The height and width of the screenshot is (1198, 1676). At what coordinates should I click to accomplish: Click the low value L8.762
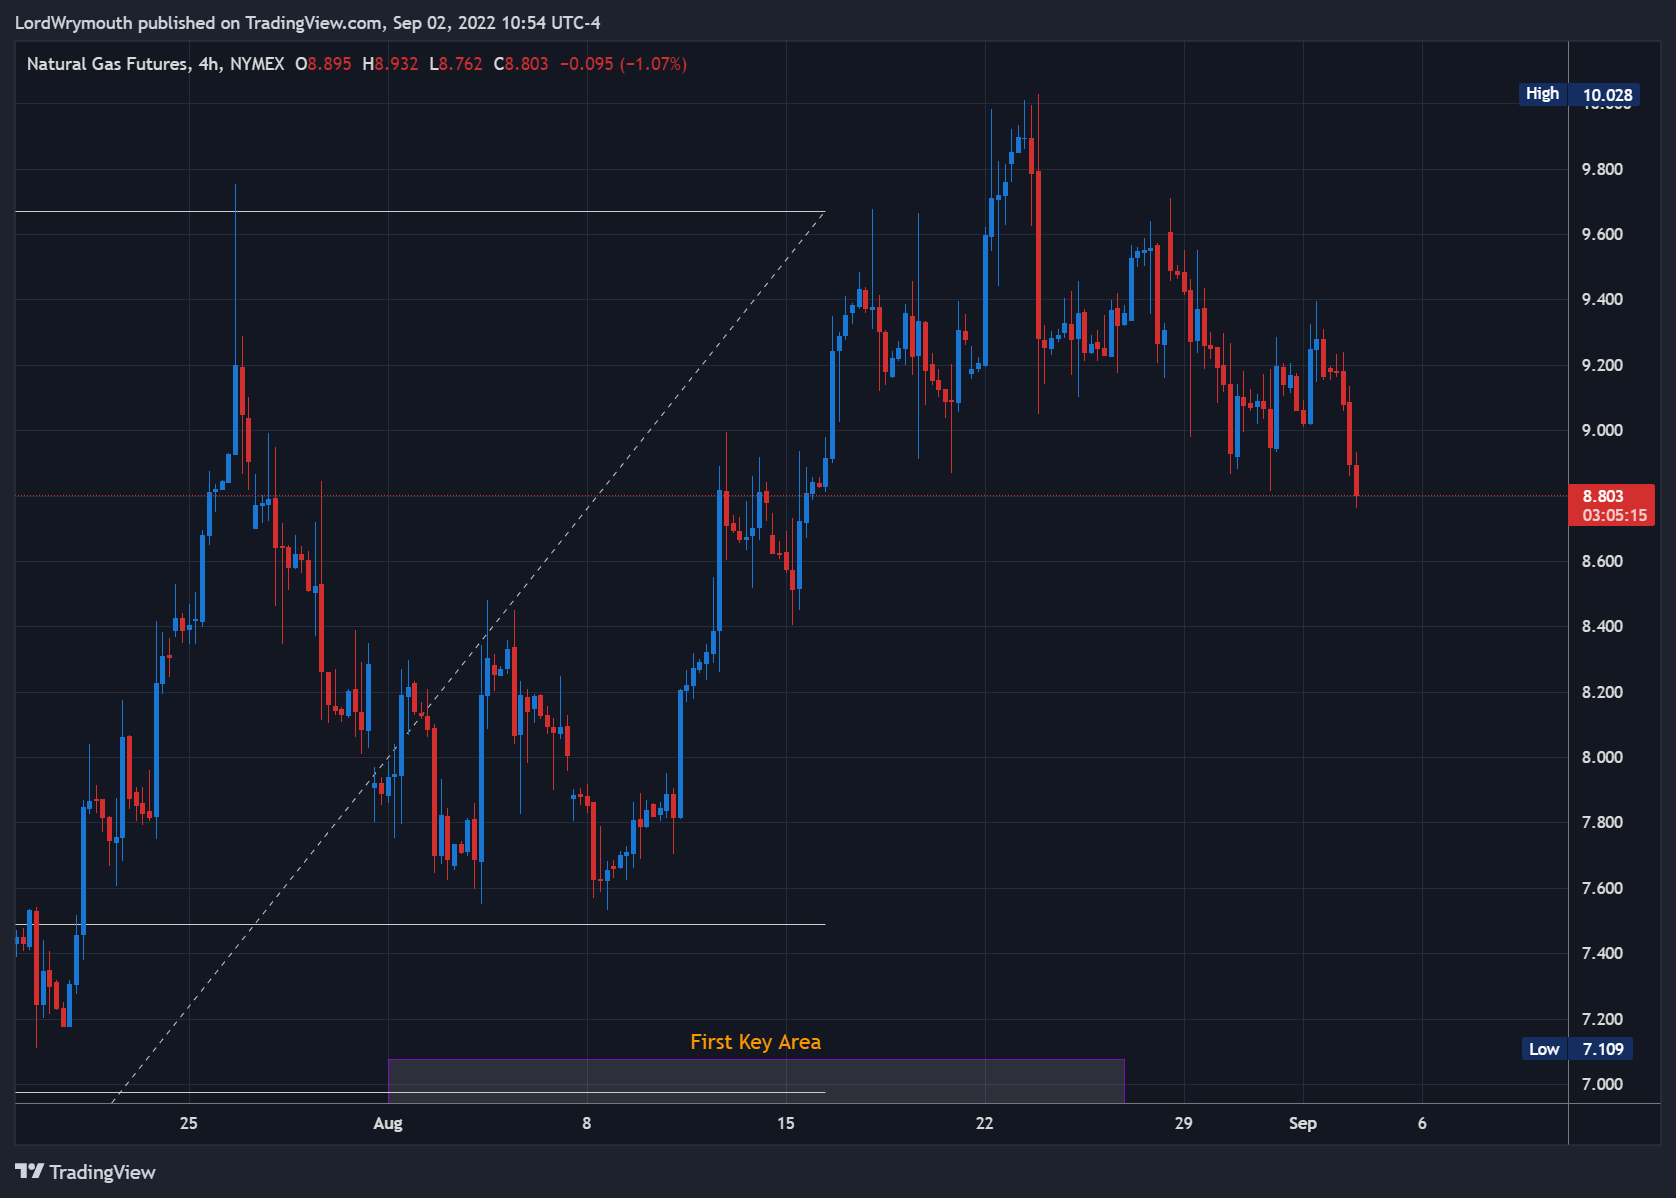(x=456, y=64)
